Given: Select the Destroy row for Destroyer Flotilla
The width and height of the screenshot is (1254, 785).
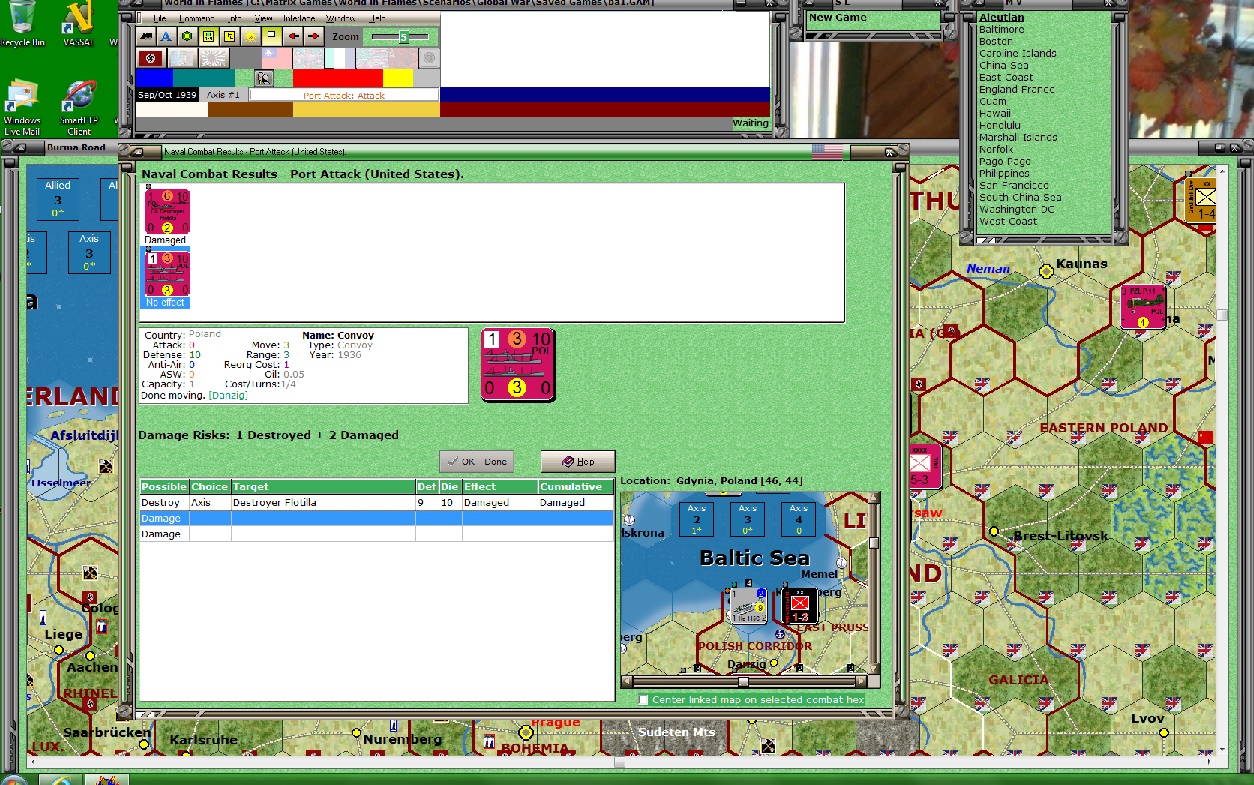Looking at the screenshot, I should click(x=376, y=503).
